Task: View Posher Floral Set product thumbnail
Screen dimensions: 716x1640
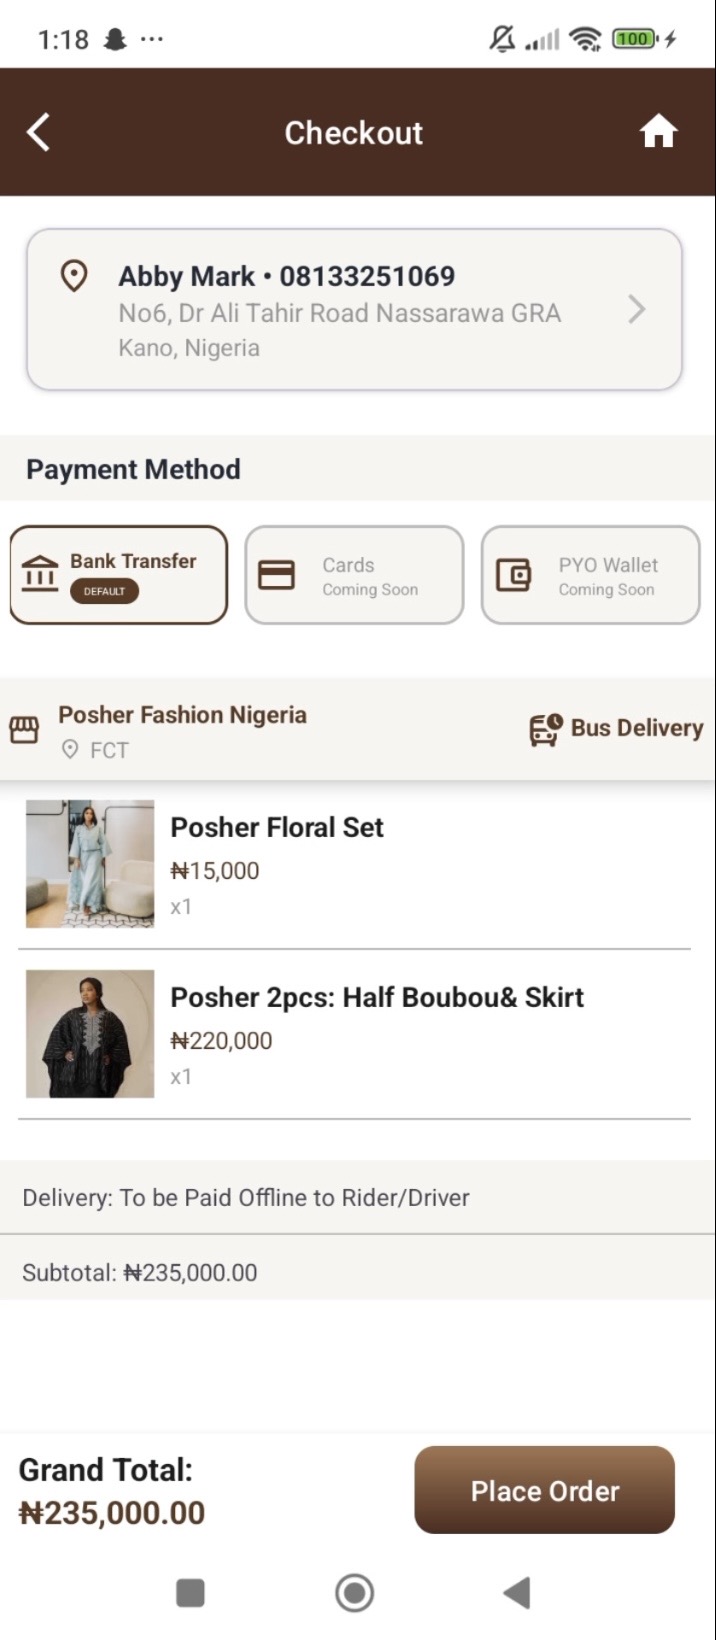Action: [90, 864]
